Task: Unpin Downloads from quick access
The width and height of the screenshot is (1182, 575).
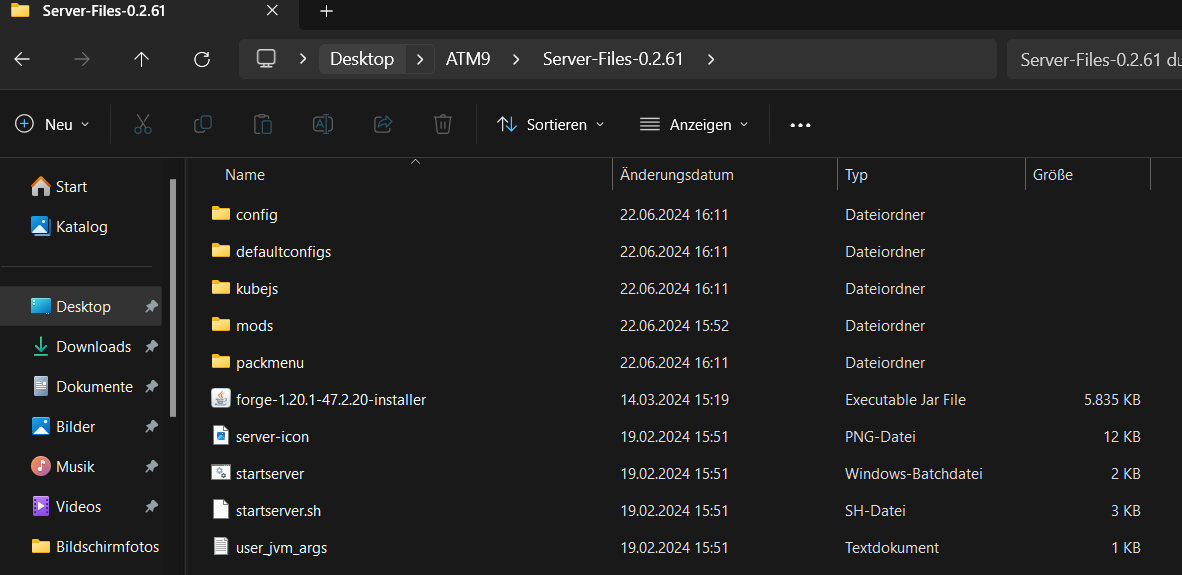Action: [x=152, y=347]
